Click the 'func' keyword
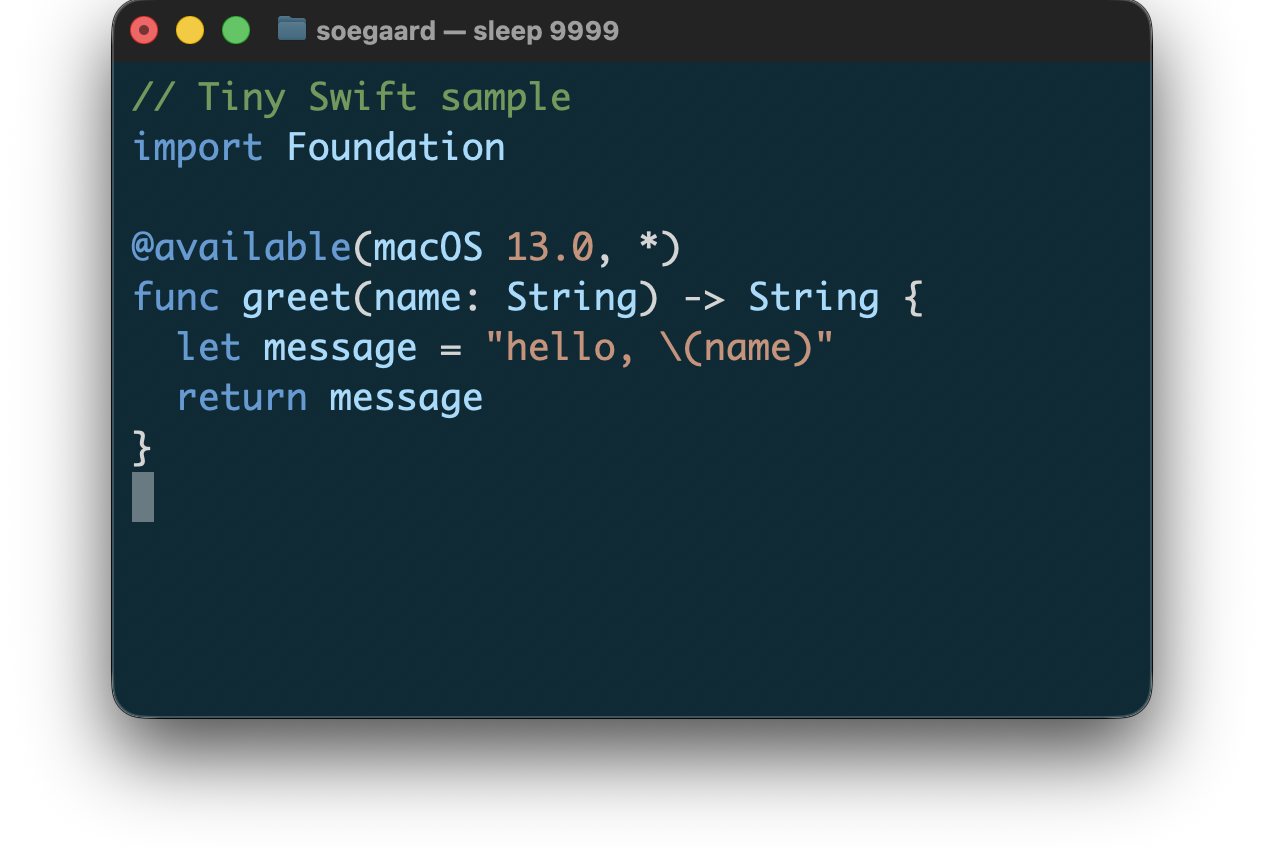This screenshot has width=1264, height=848. coord(175,298)
